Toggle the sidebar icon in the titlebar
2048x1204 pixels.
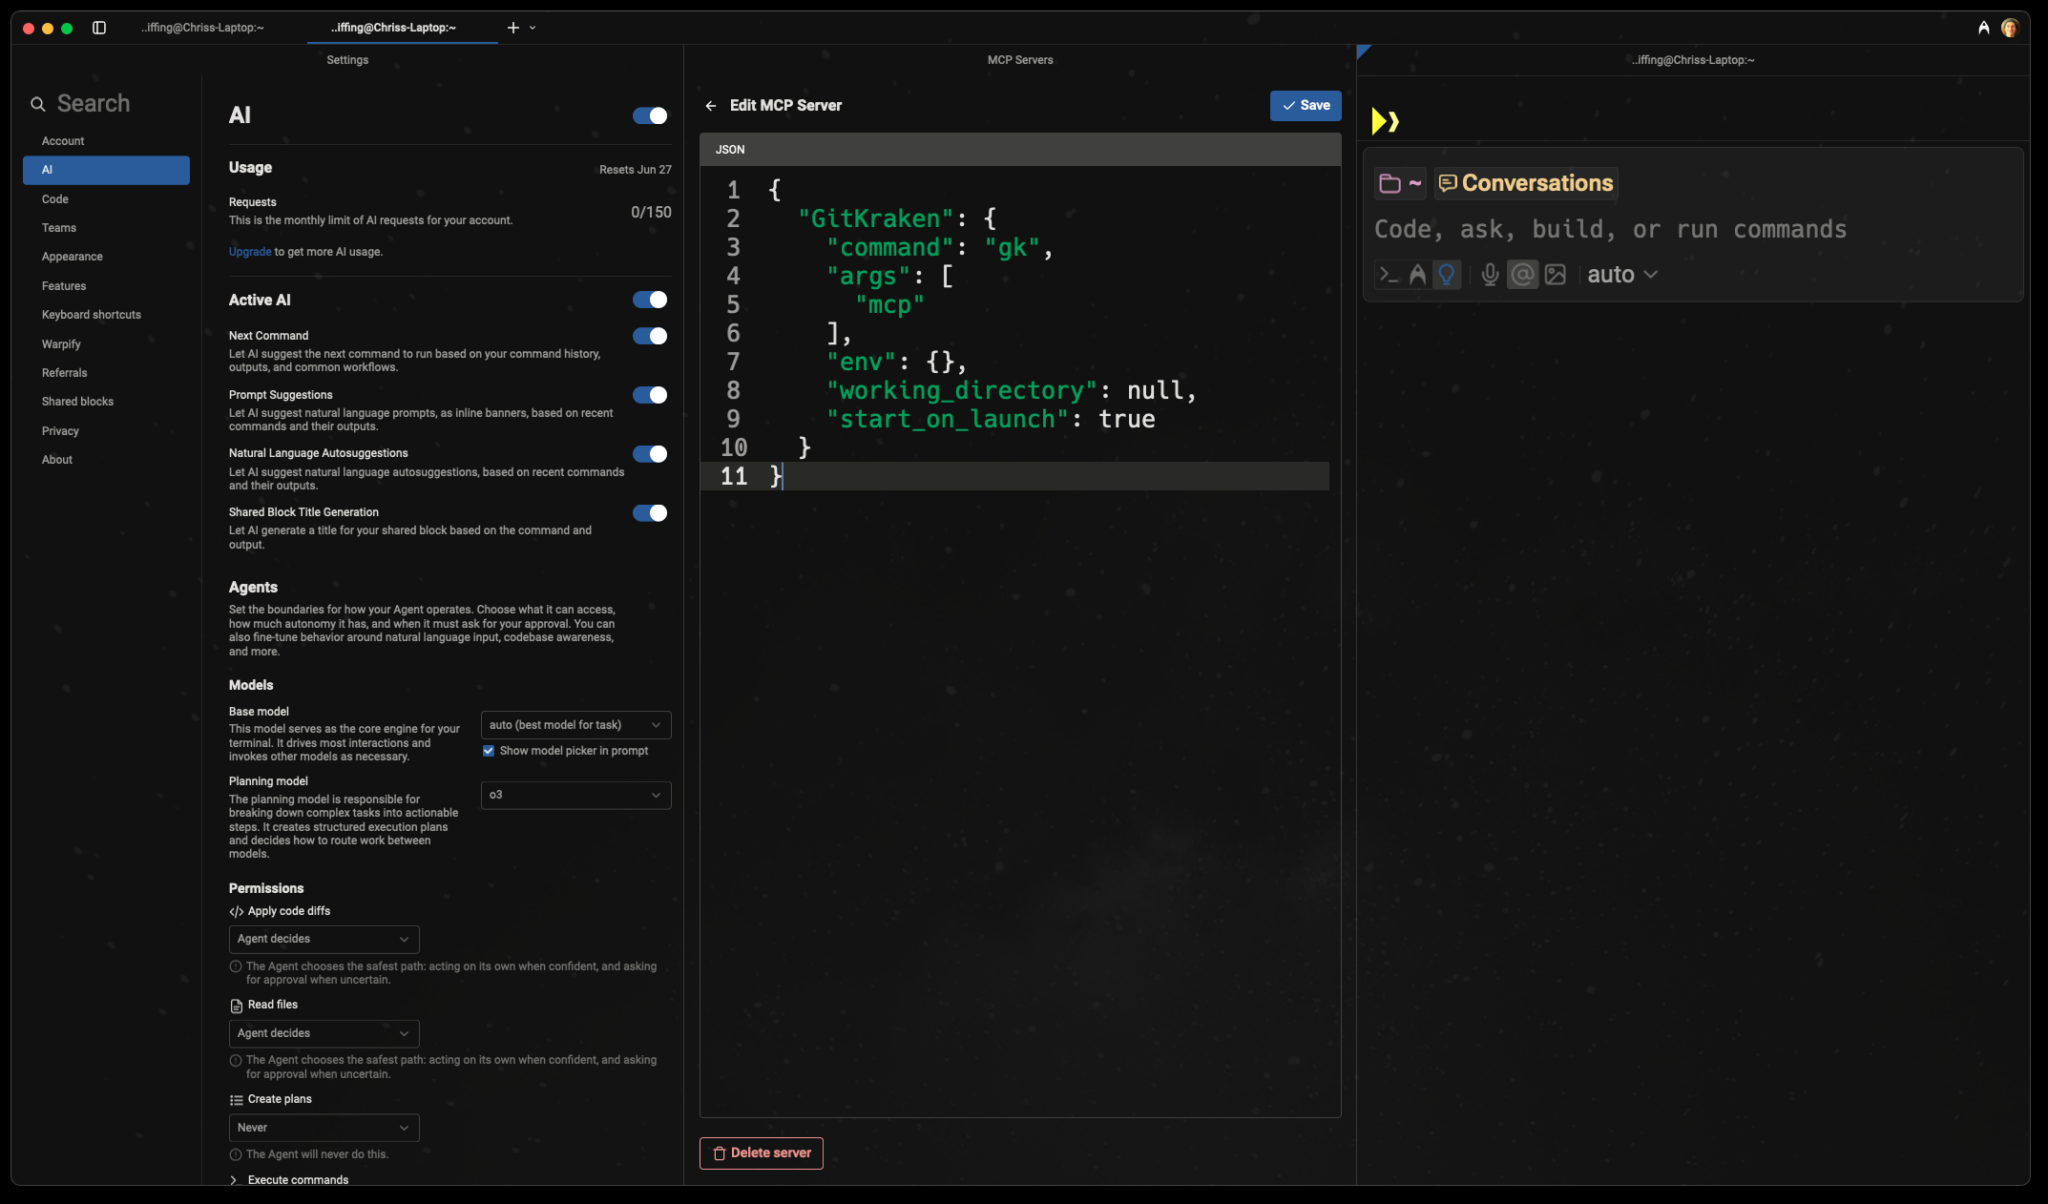pos(99,27)
